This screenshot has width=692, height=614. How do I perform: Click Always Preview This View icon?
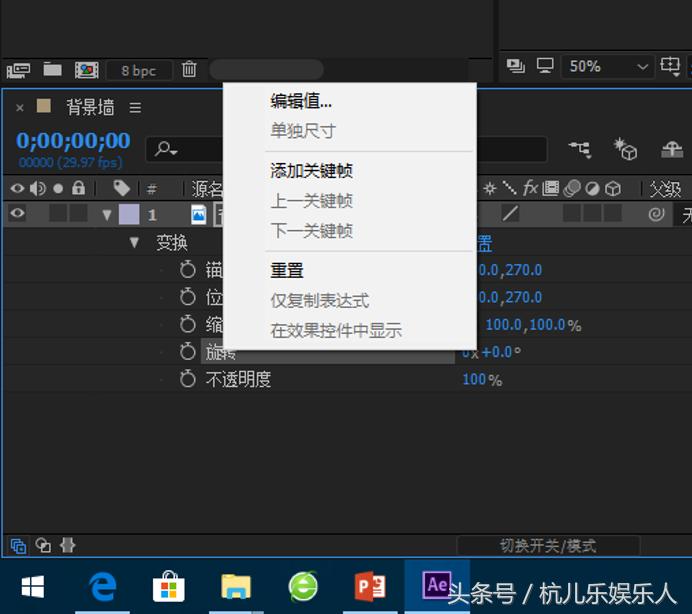pyautogui.click(x=515, y=66)
